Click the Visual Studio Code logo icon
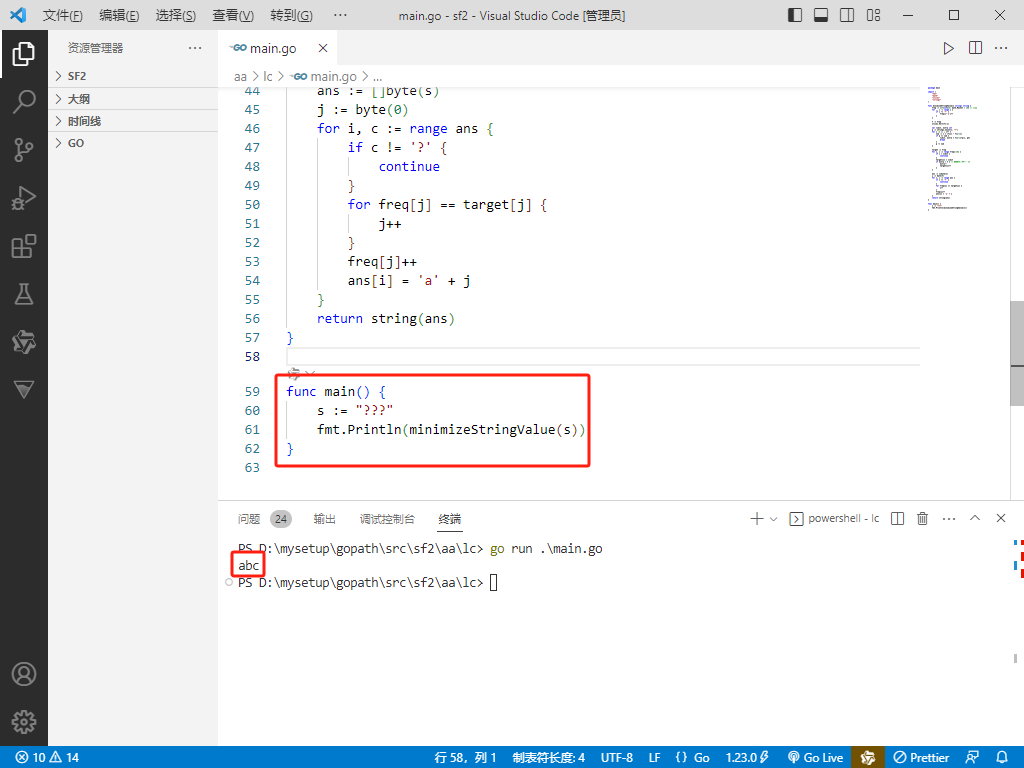 [x=18, y=14]
